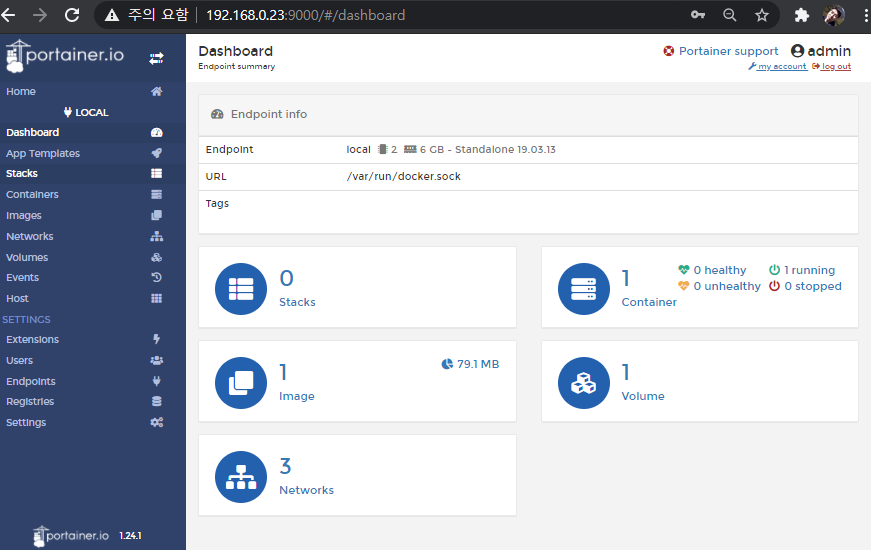Image resolution: width=871 pixels, height=550 pixels.
Task: Go back with the browser back arrow
Action: point(8,15)
